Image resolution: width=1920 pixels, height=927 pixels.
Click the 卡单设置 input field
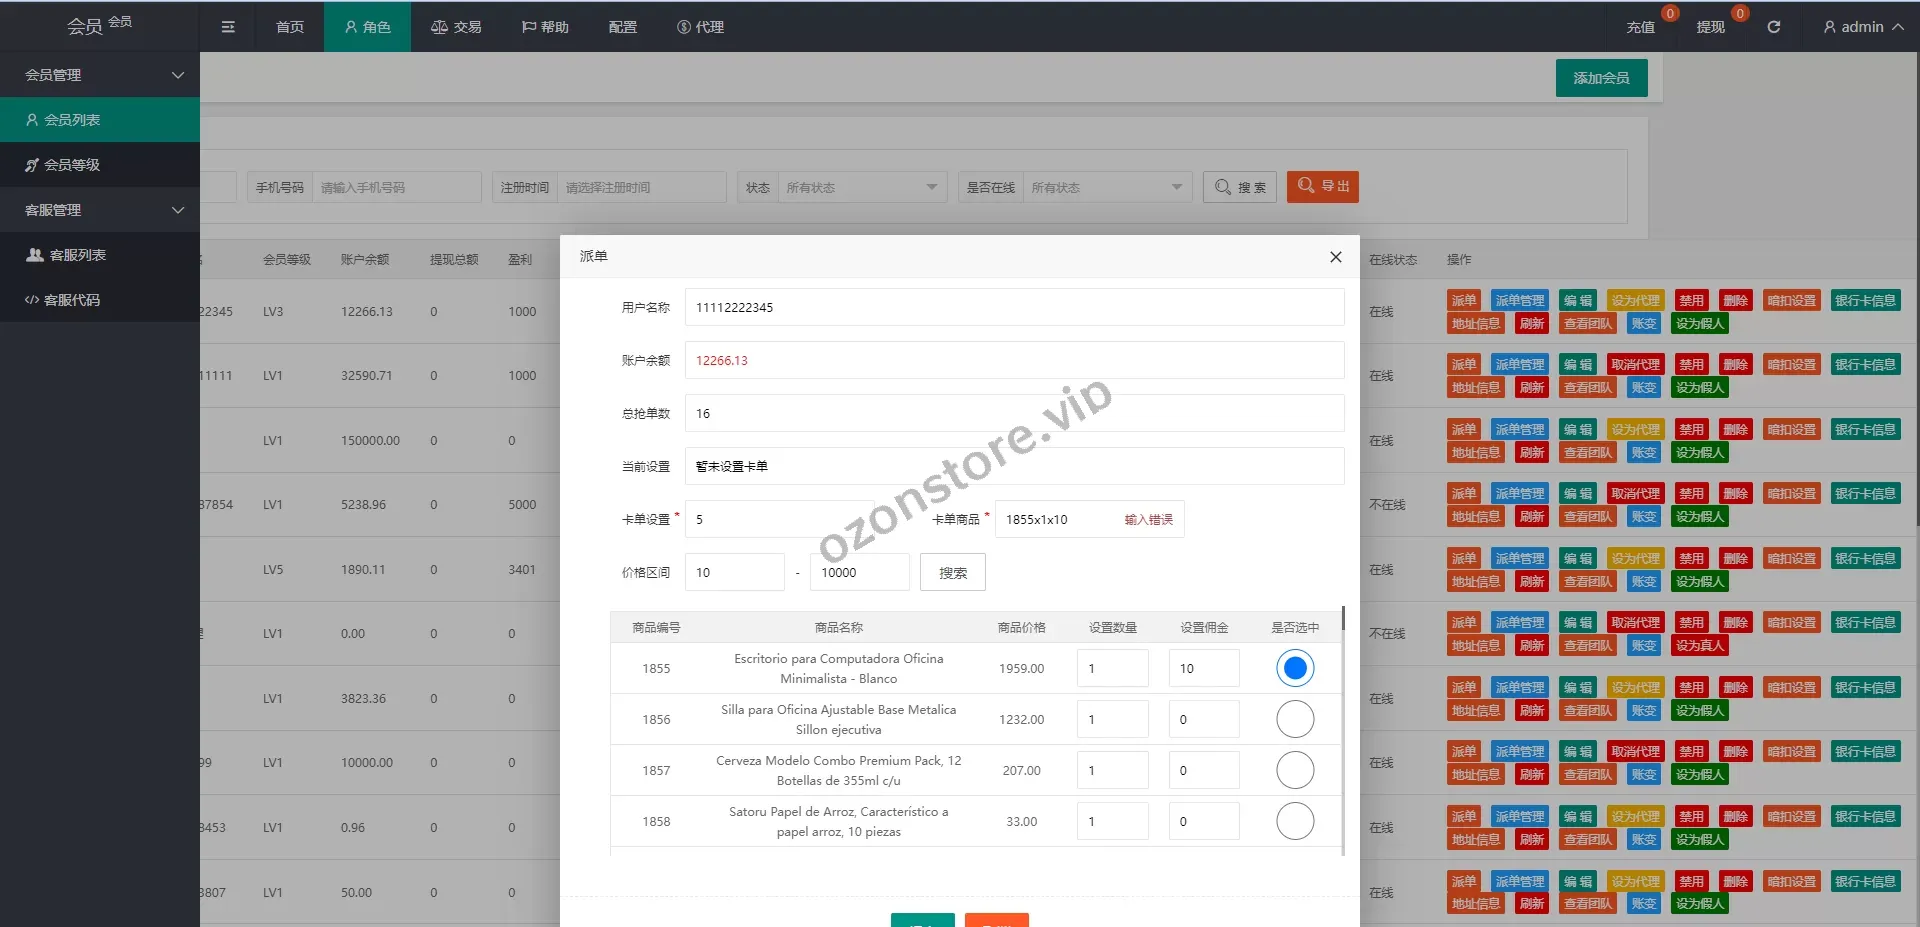pyautogui.click(x=778, y=519)
